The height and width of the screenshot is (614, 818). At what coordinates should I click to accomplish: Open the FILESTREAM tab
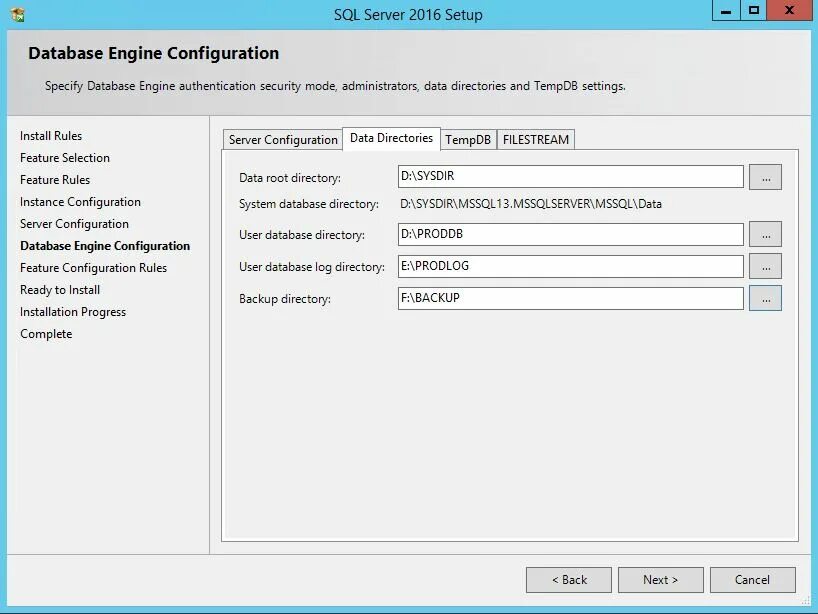[x=536, y=140]
